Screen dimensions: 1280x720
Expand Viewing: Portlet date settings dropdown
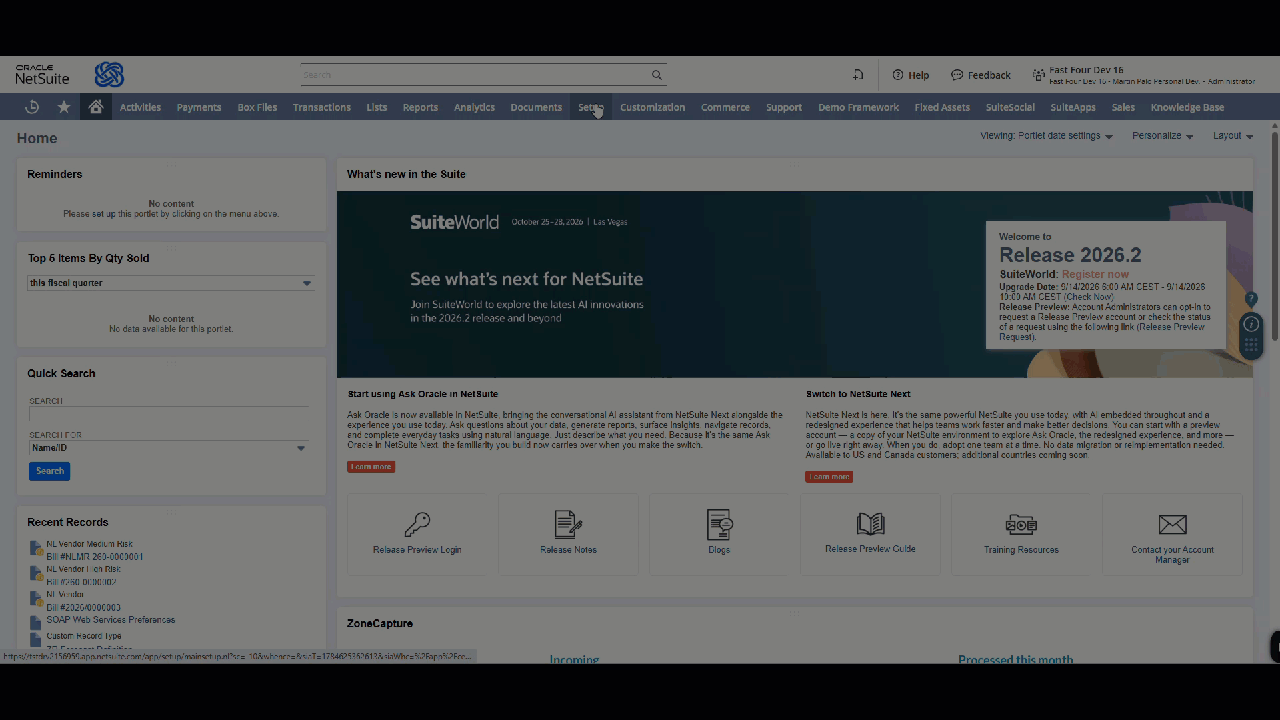pyautogui.click(x=1047, y=136)
